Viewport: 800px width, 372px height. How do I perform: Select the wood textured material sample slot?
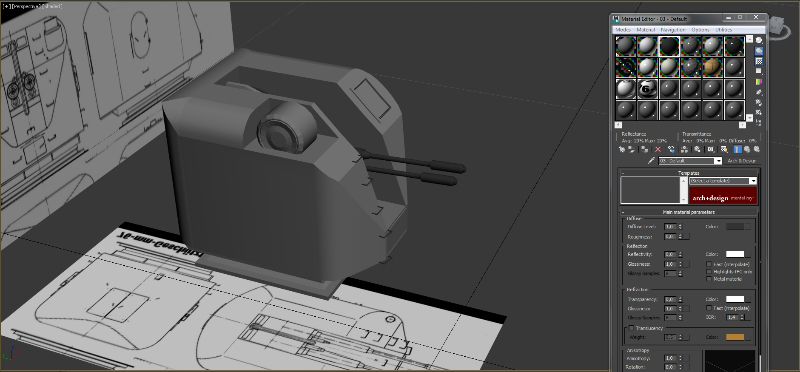pos(712,67)
